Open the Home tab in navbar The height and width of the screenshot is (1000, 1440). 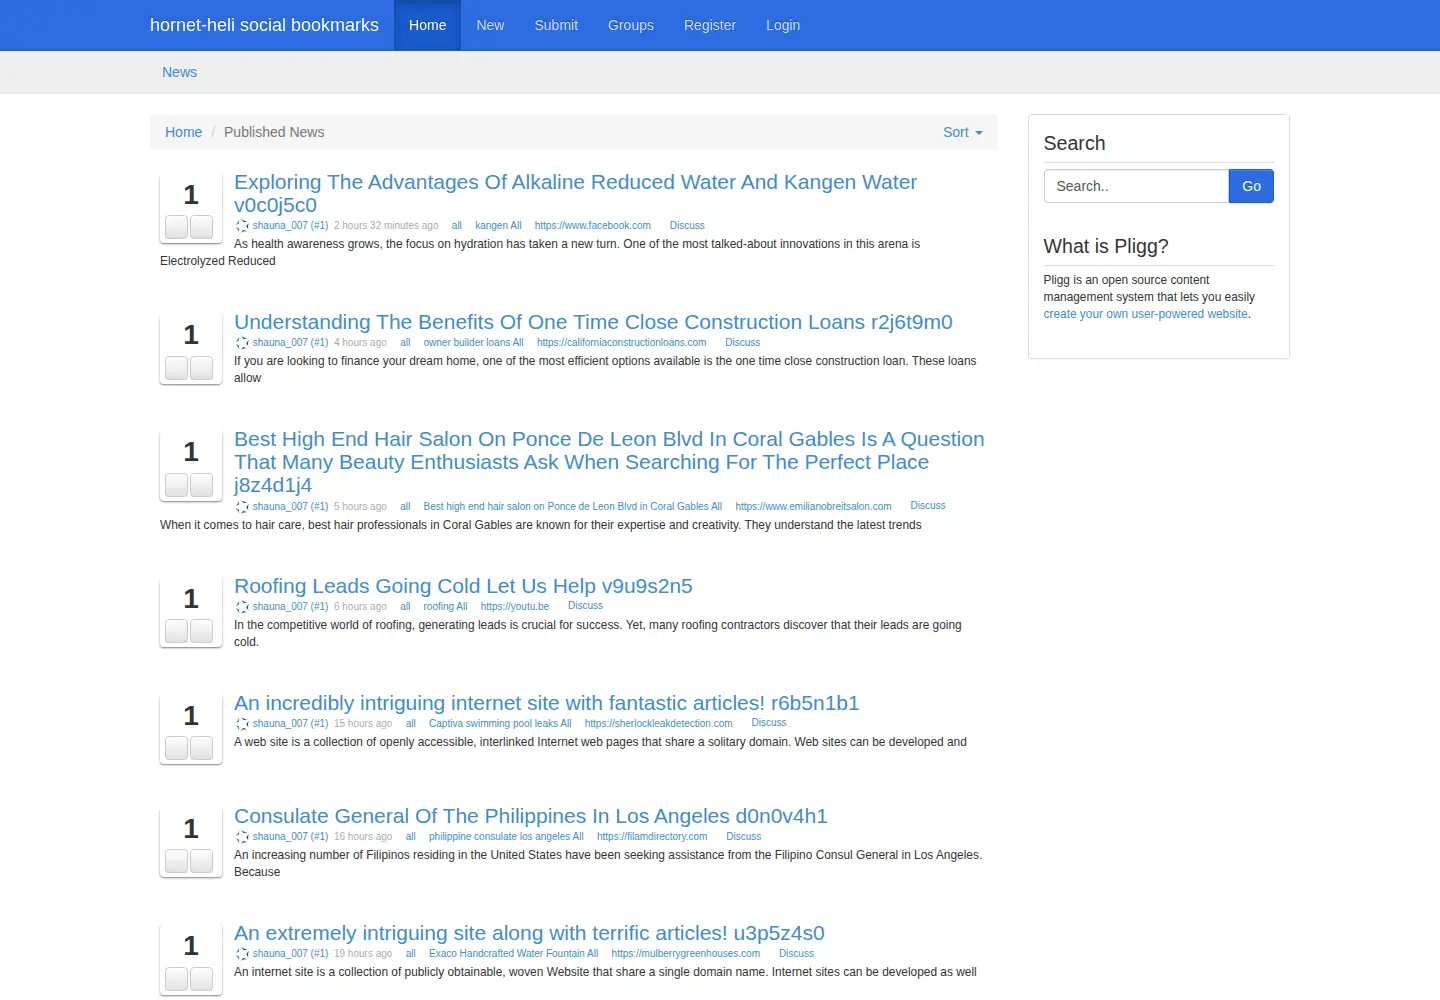428,25
